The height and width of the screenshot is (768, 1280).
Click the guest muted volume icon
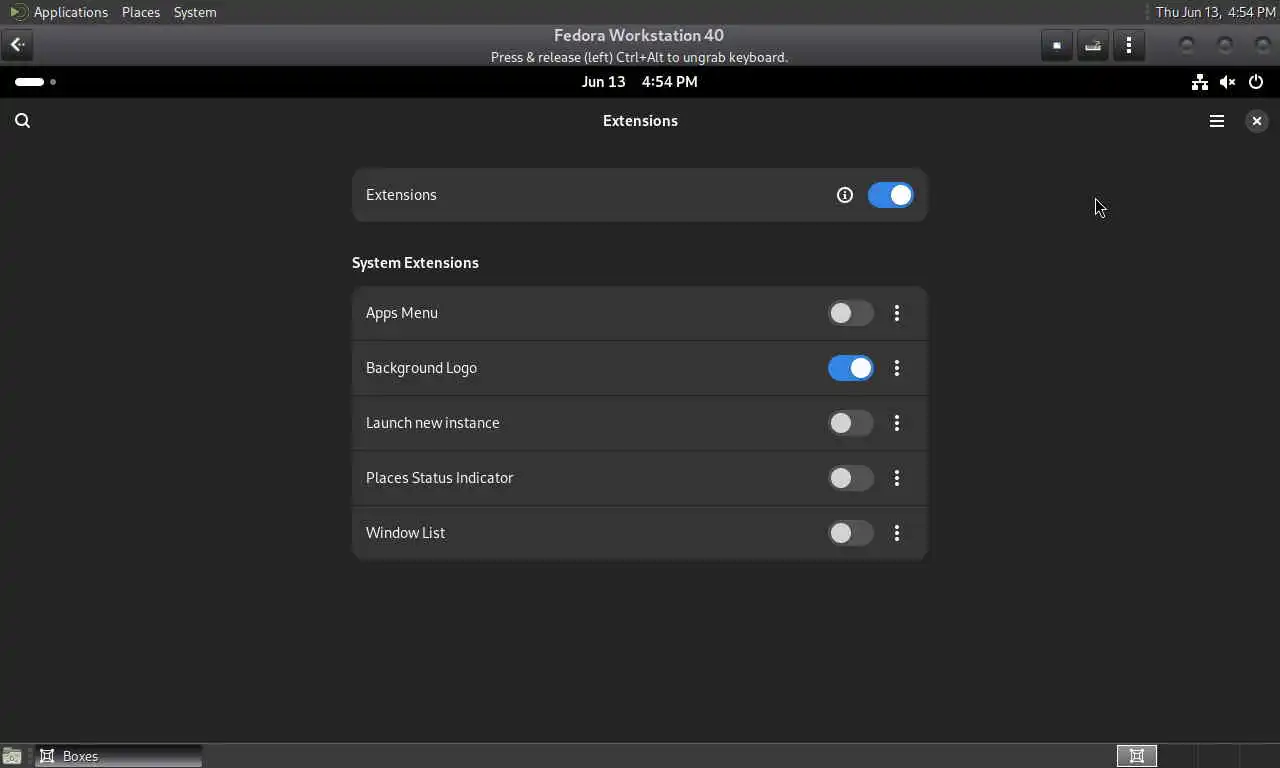pyautogui.click(x=1227, y=82)
